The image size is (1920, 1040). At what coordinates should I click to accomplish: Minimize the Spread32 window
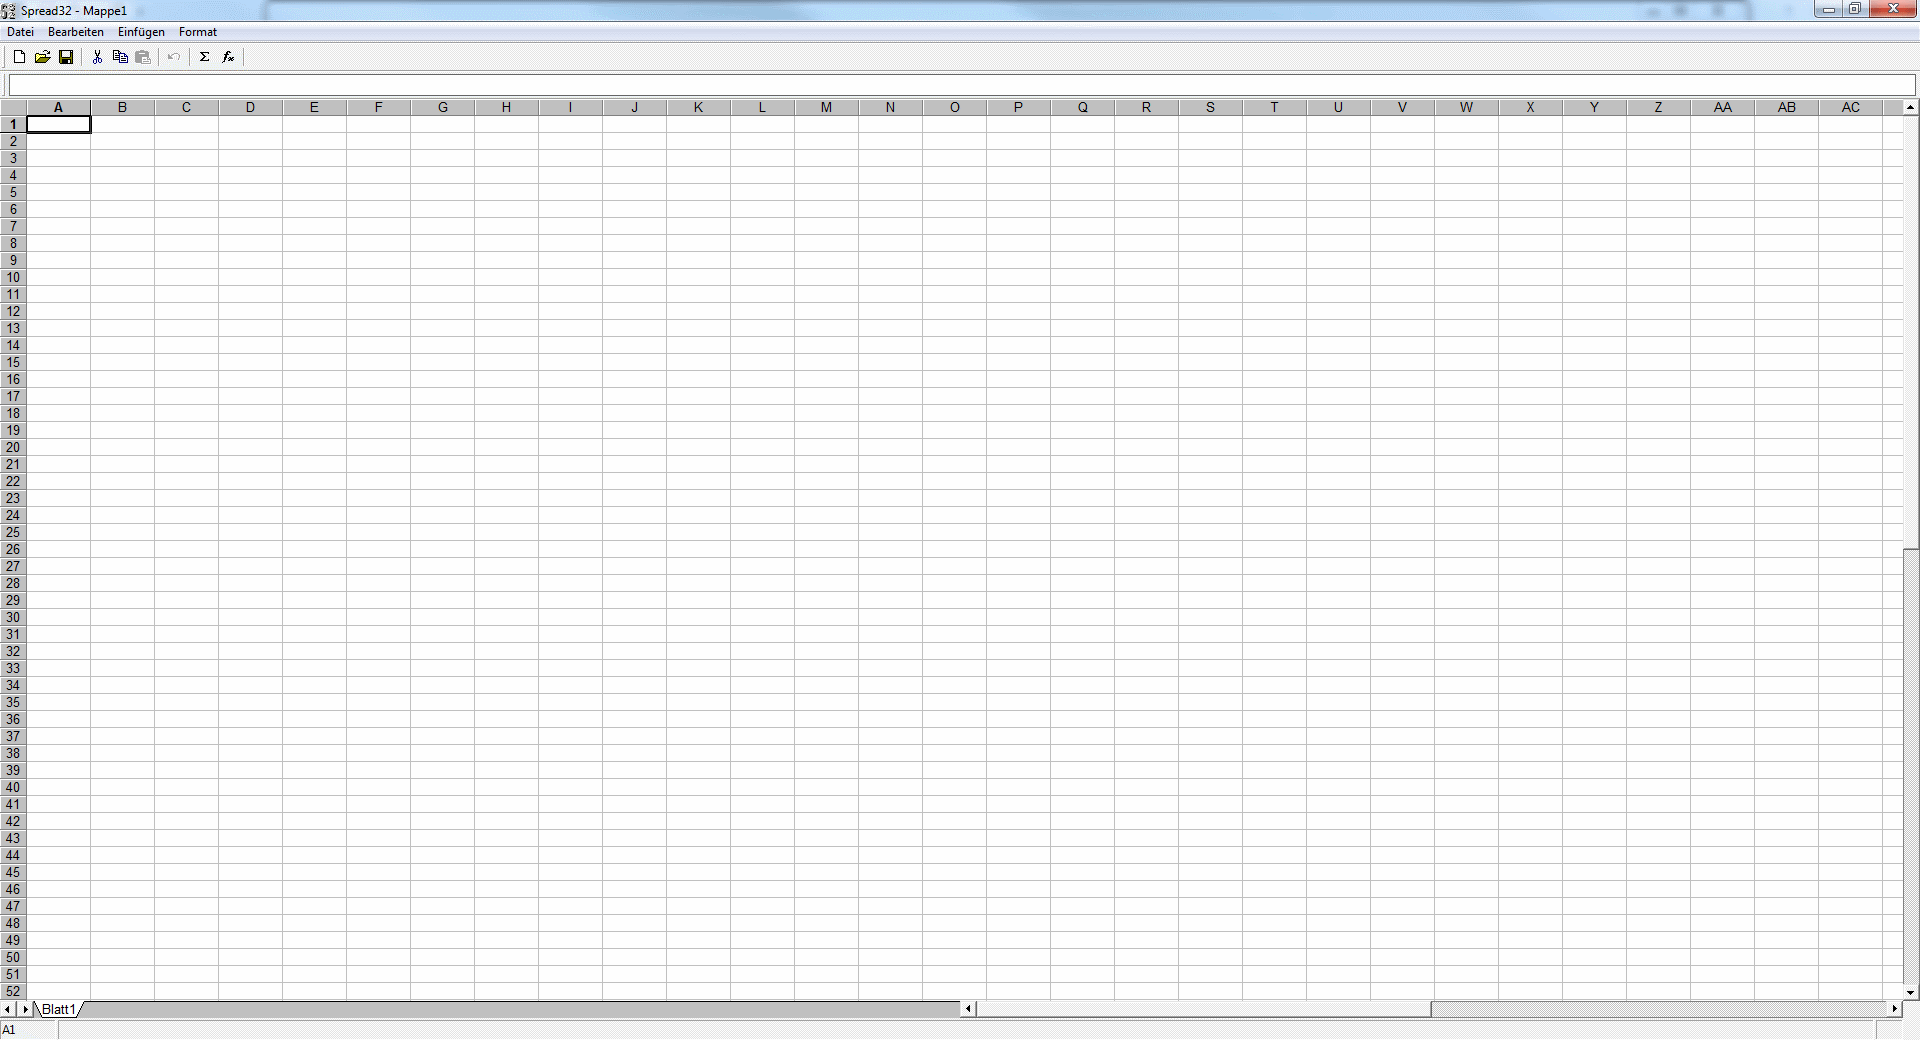[1829, 9]
